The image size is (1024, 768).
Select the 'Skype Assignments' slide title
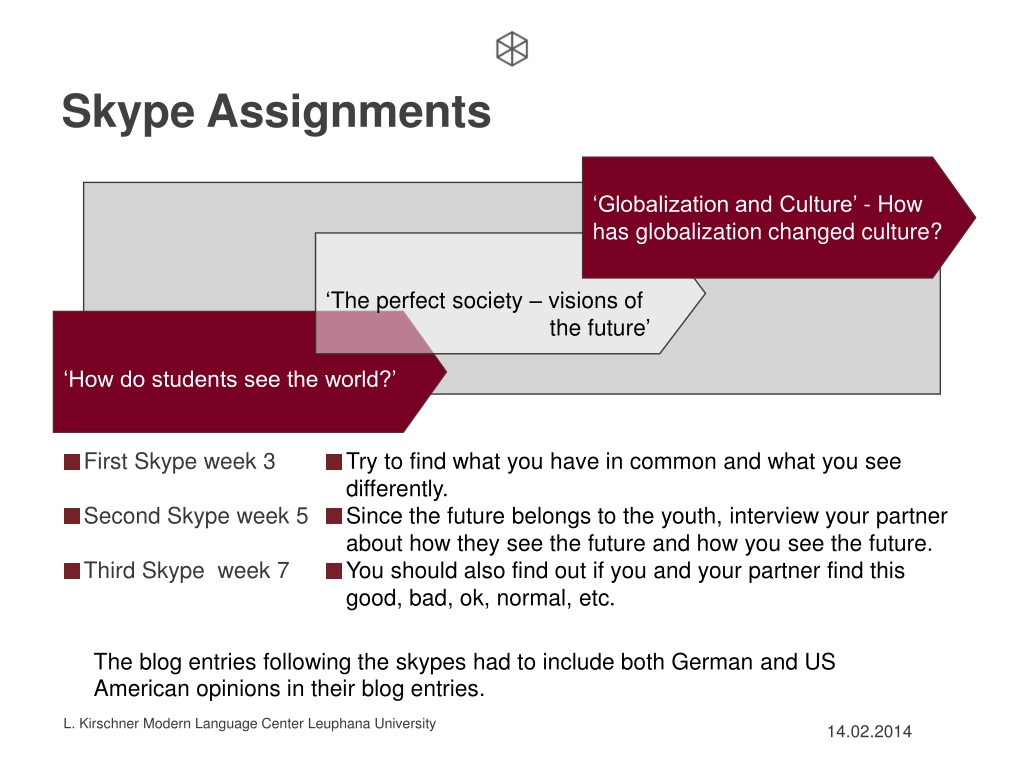pos(276,112)
